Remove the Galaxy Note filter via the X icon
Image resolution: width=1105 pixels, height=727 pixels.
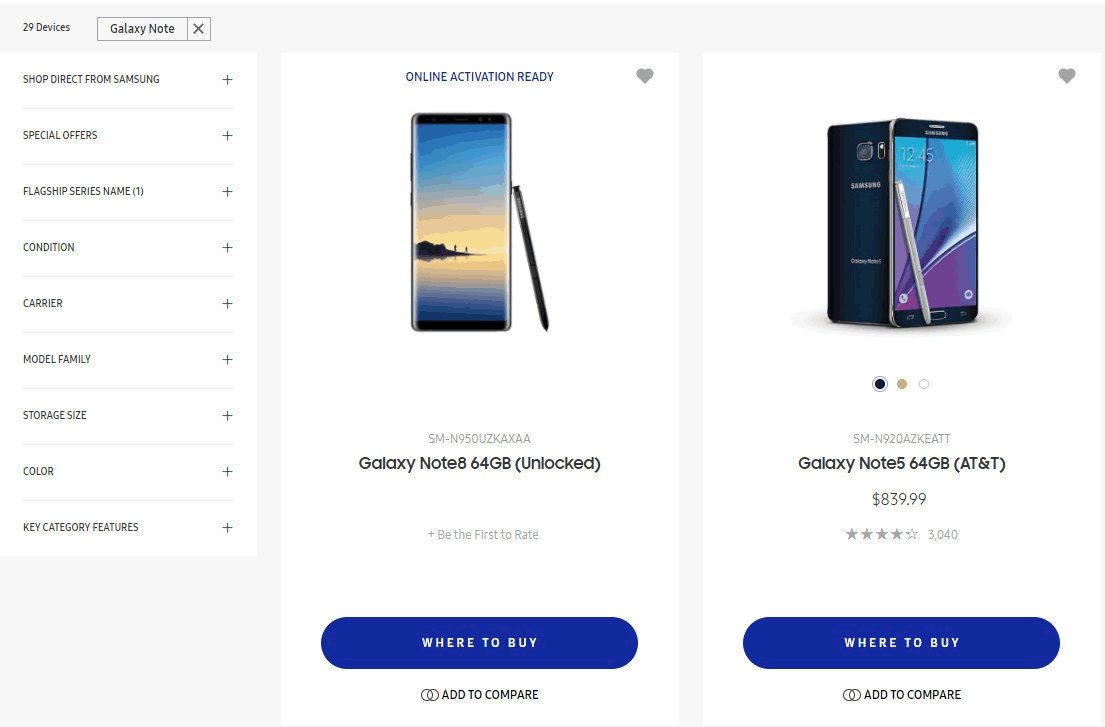point(198,28)
